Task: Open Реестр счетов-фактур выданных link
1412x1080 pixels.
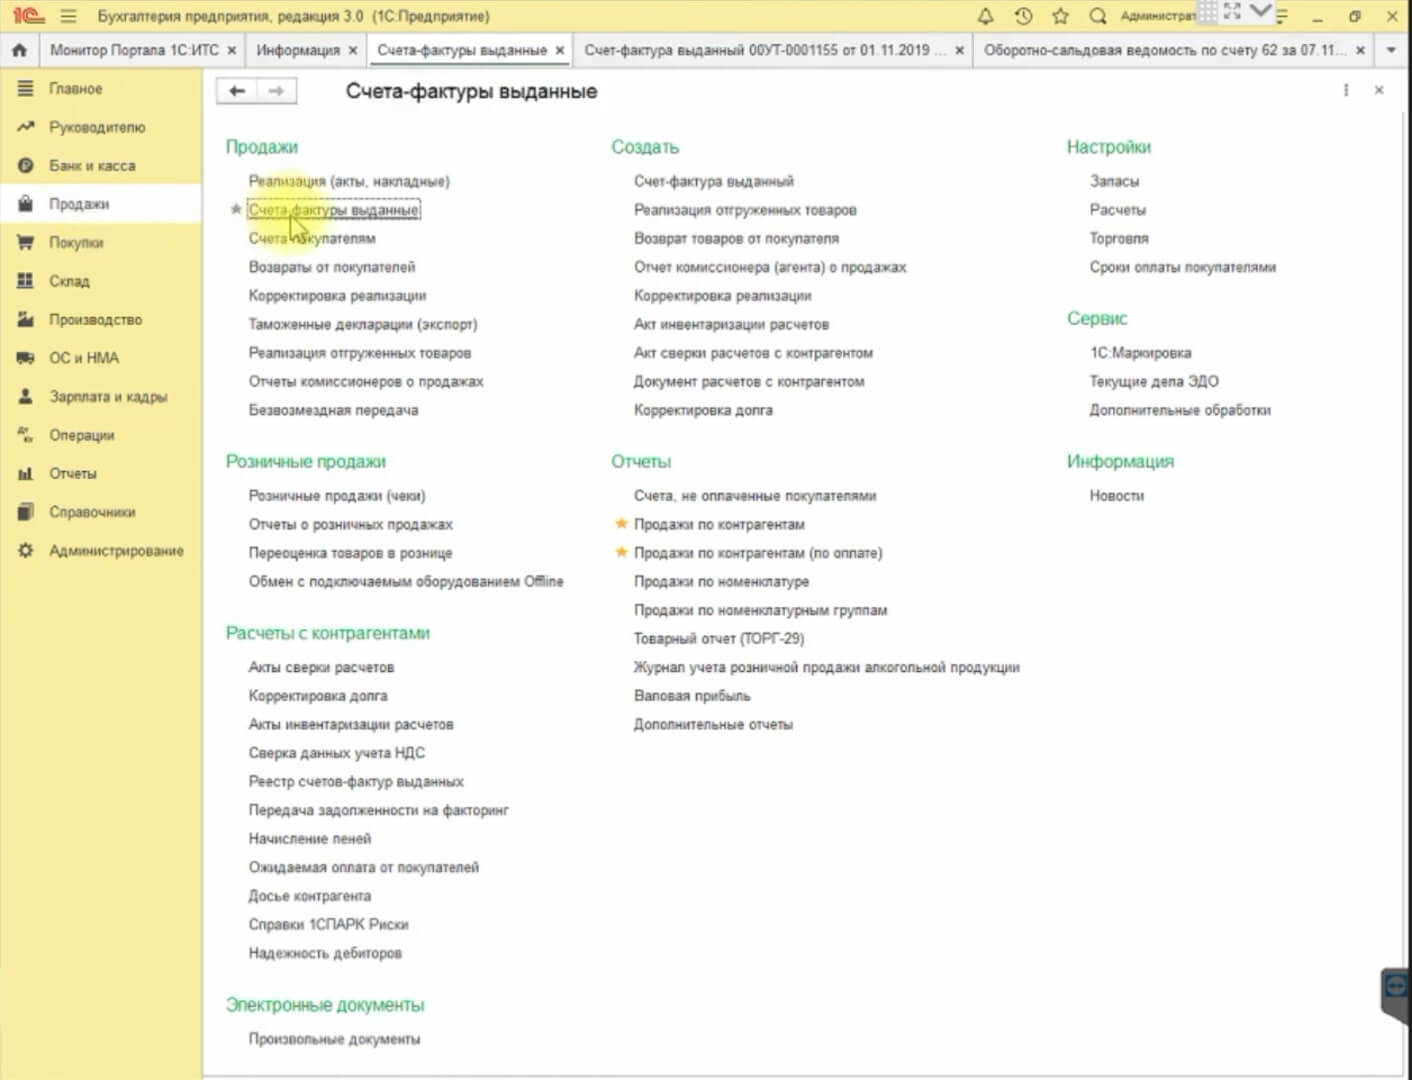Action: coord(356,782)
